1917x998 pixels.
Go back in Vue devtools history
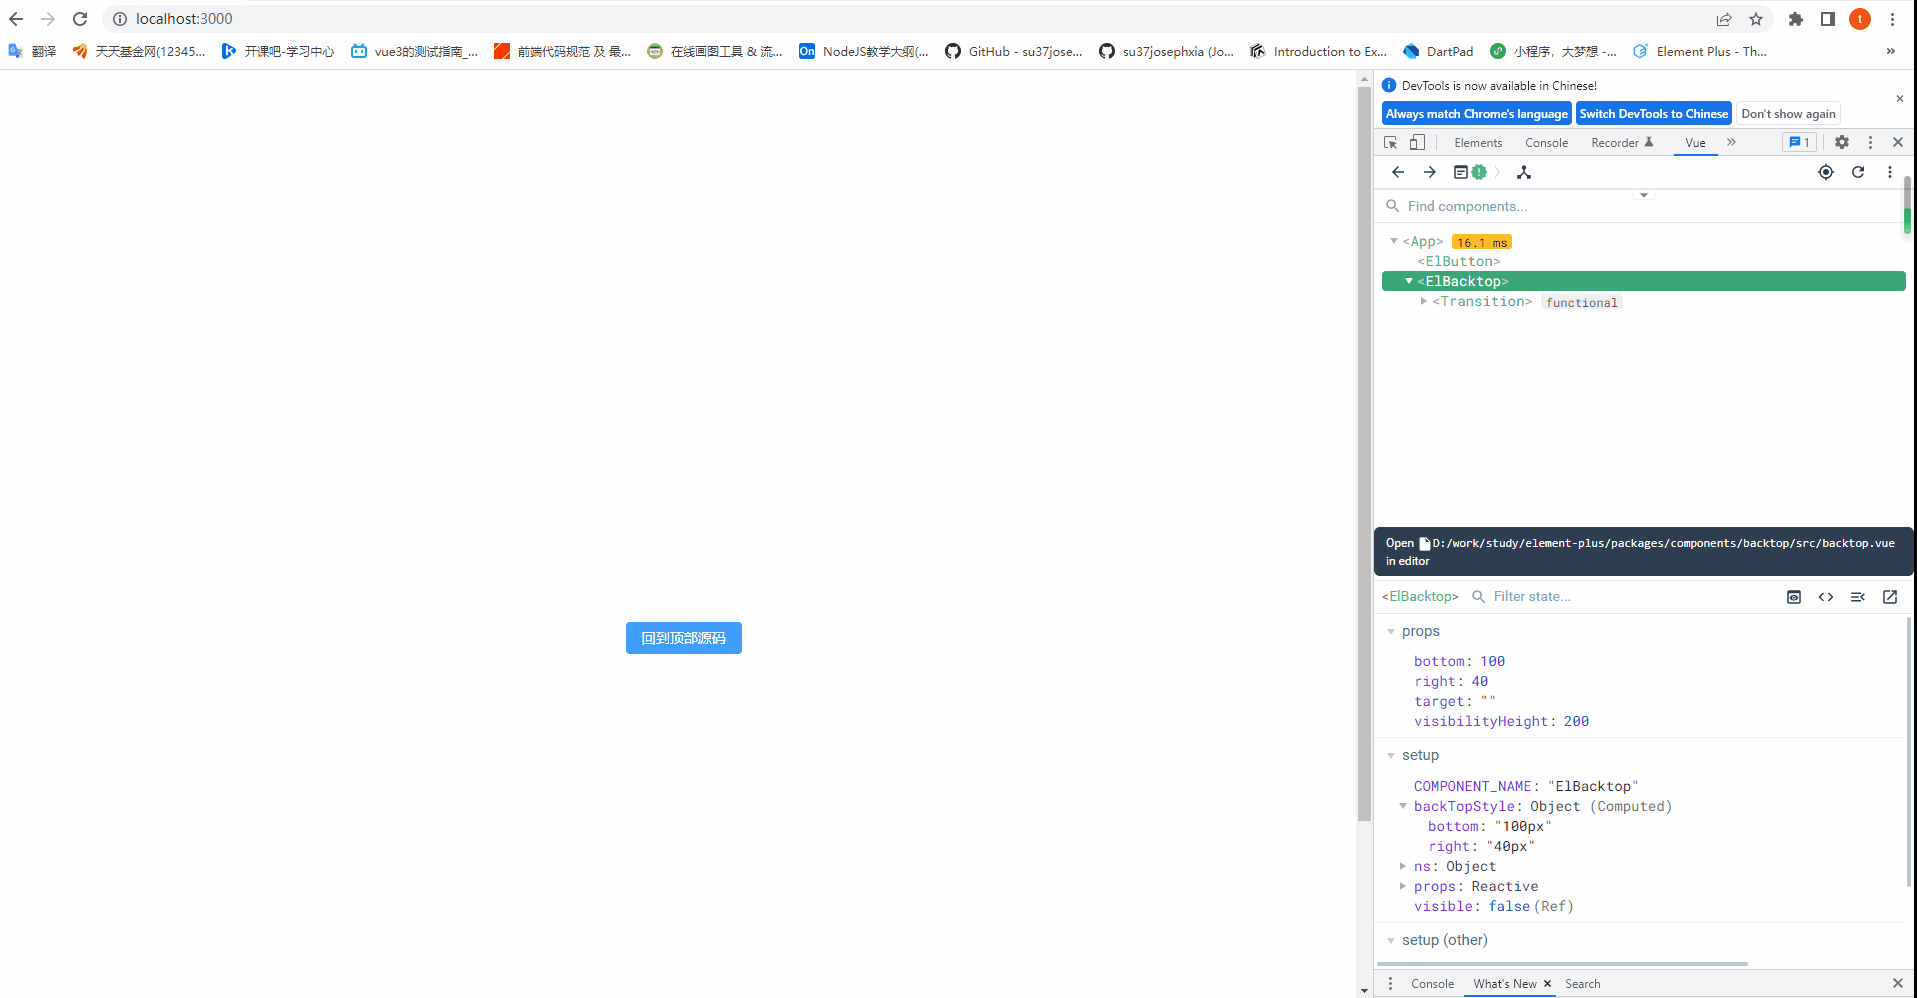pyautogui.click(x=1398, y=172)
